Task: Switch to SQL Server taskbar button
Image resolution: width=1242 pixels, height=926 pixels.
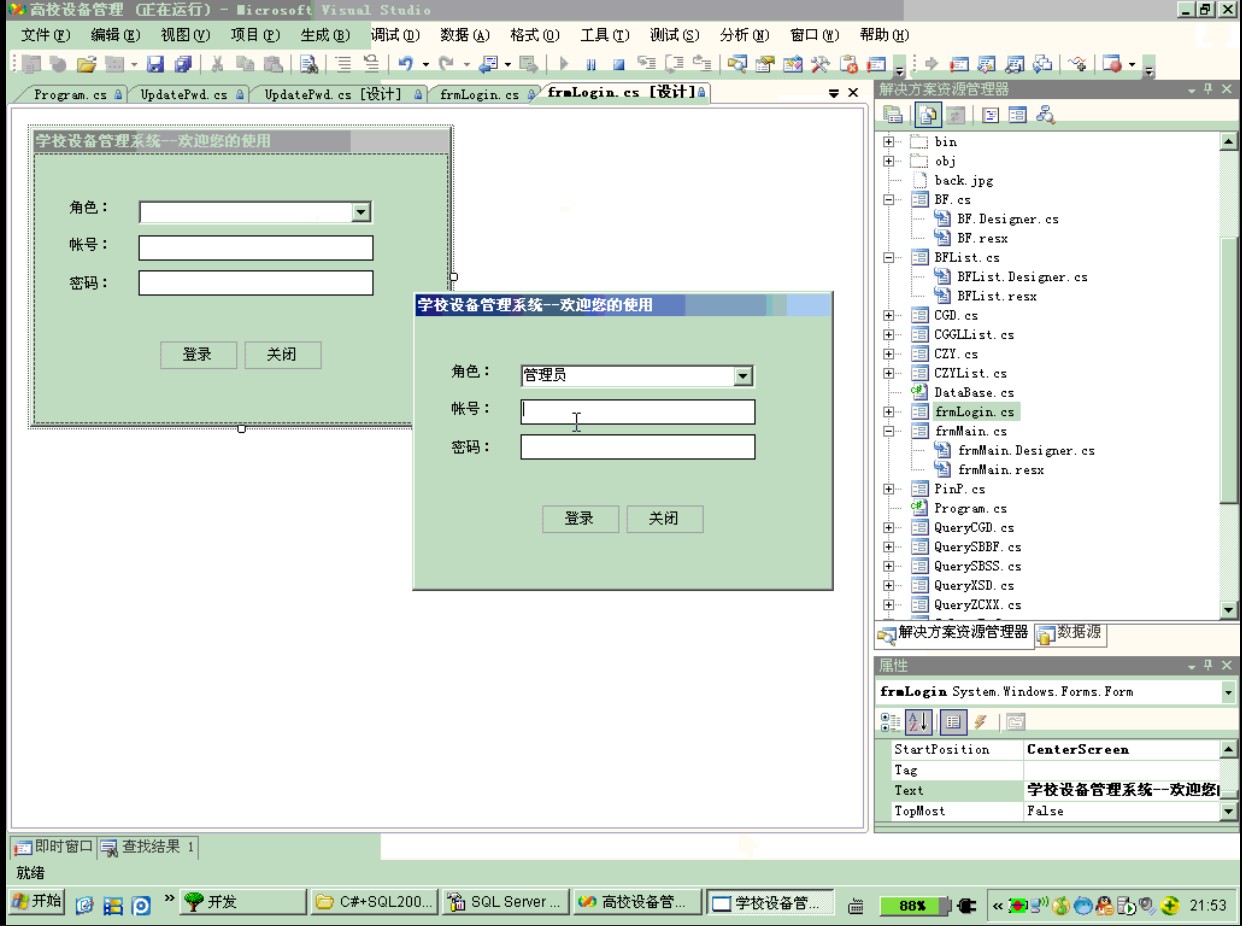Action: (506, 903)
